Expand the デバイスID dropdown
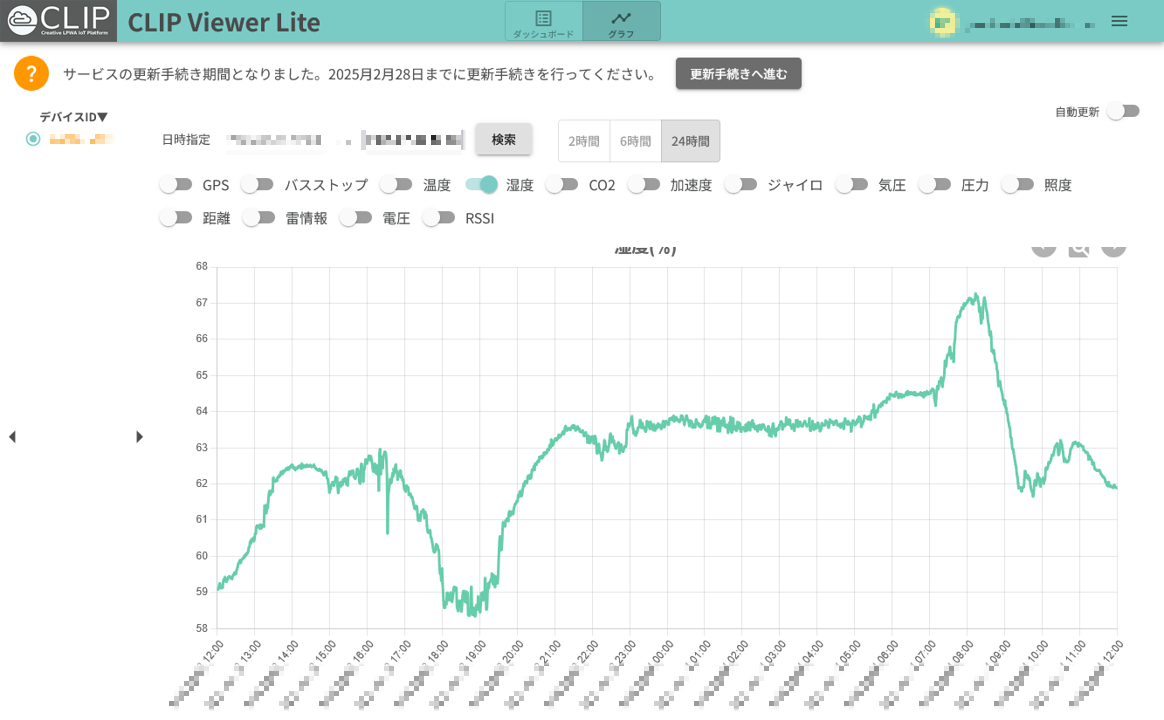The image size is (1164, 720). coord(73,117)
